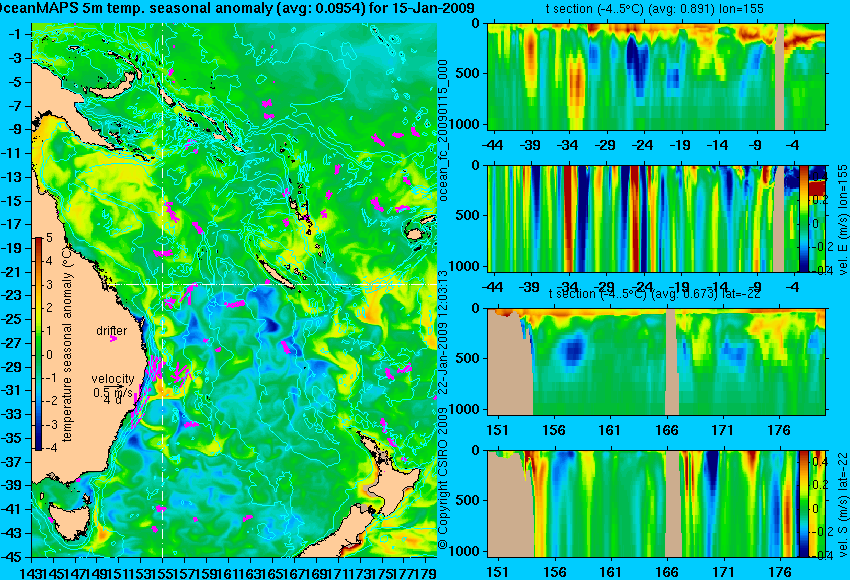
Task: Click the vel. S (m/s) colorbar
Action: 803,504
